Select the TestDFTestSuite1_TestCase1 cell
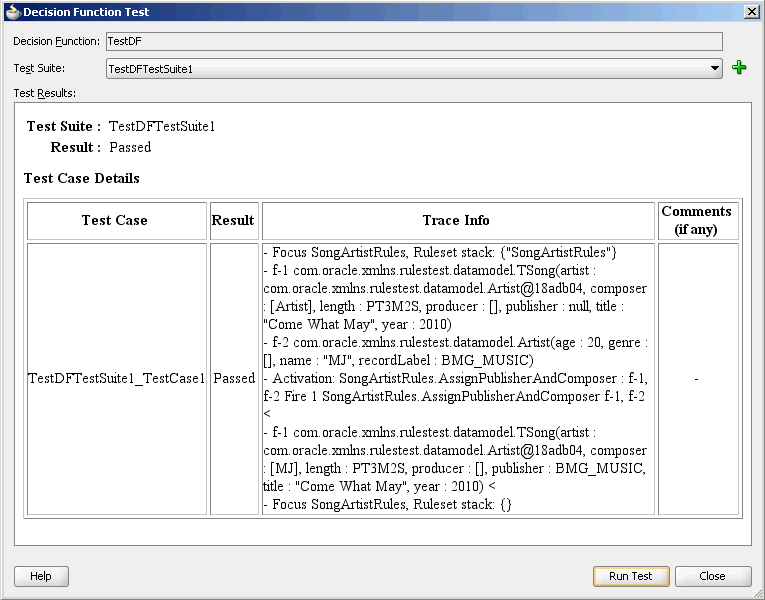Viewport: 765px width, 600px height. (117, 379)
